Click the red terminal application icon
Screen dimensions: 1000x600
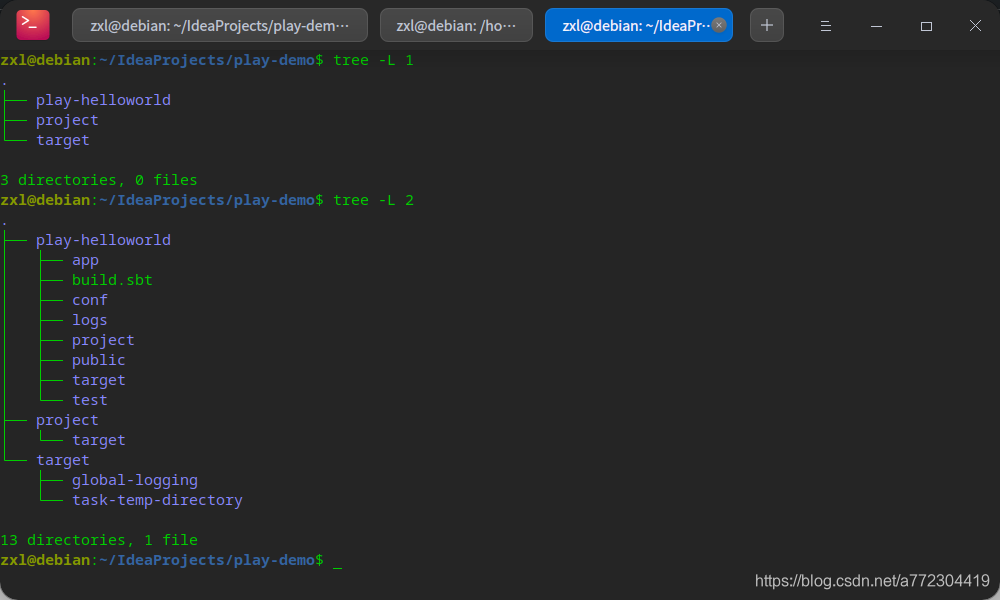(x=31, y=24)
